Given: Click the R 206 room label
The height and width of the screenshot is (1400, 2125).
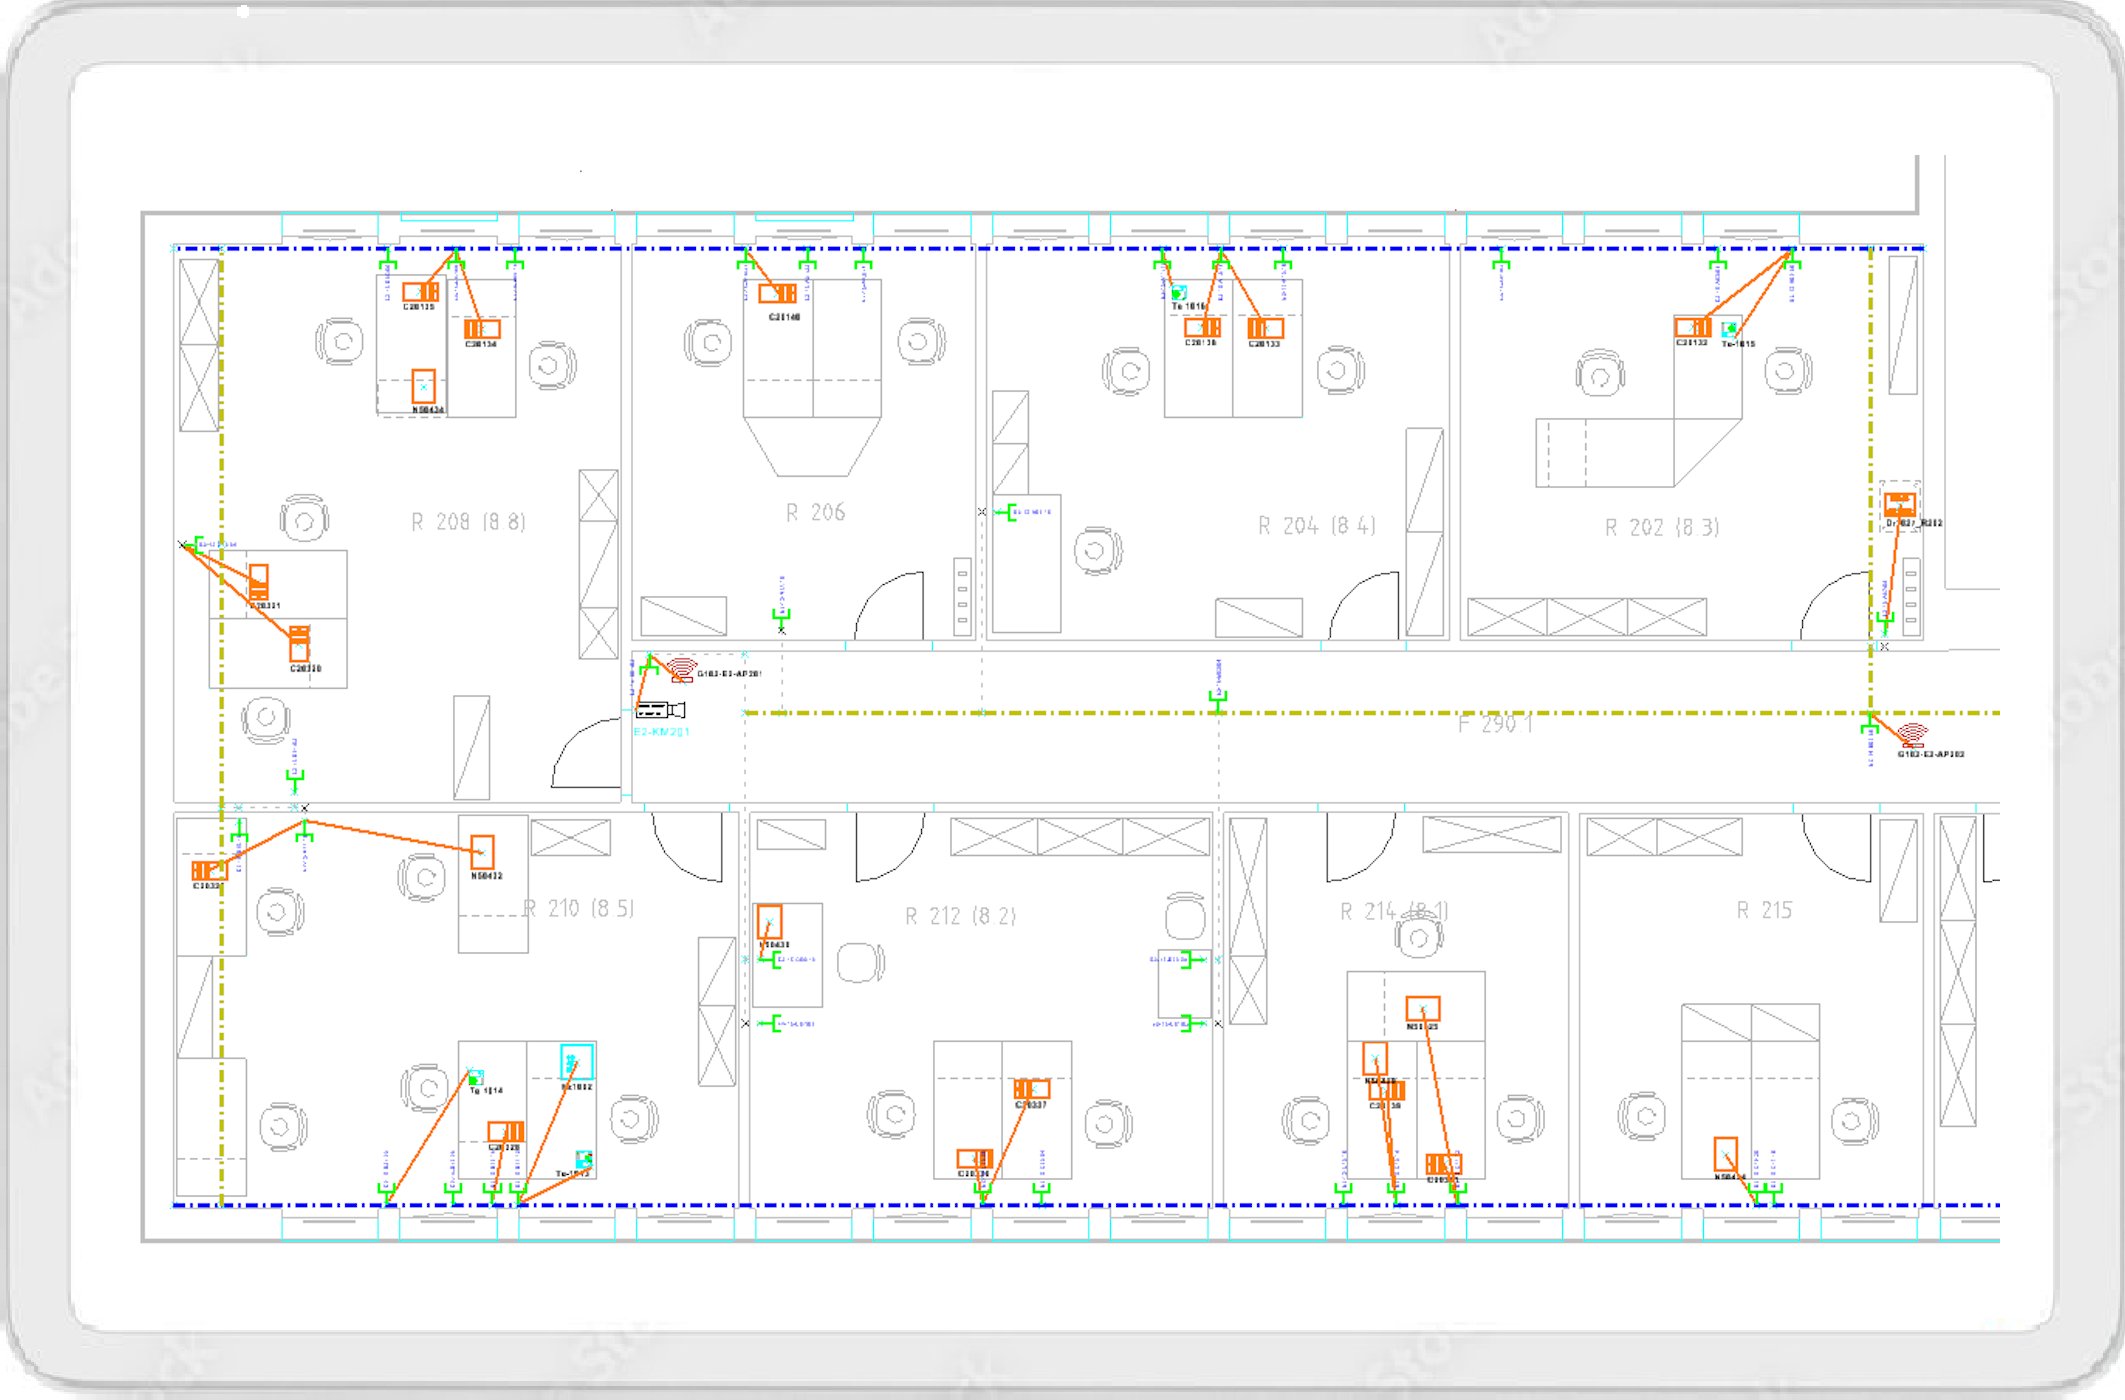Looking at the screenshot, I should 815,513.
